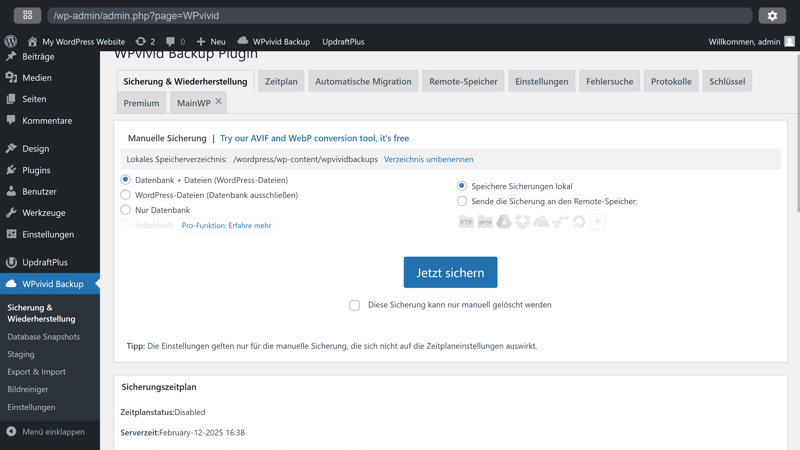This screenshot has height=450, width=800.
Task: Collapse the menu via Menü einklappen
Action: click(46, 432)
